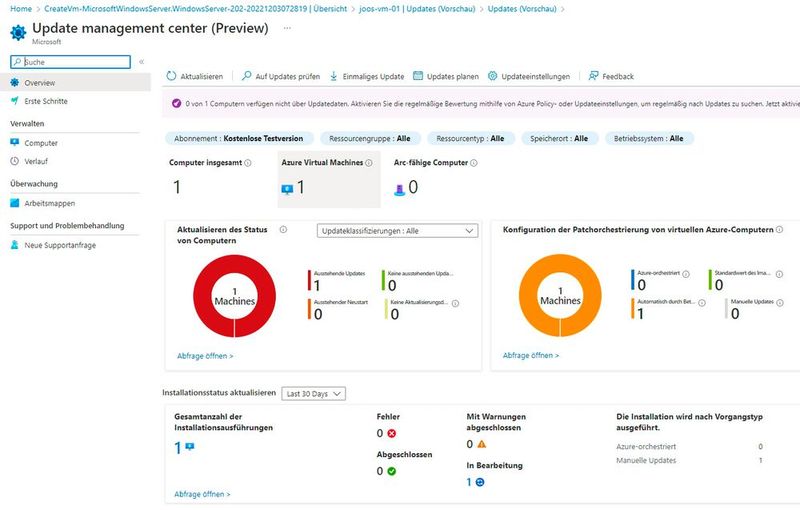Select the Azure Virtual Machines count tile
800x510 pixels.
pos(329,179)
